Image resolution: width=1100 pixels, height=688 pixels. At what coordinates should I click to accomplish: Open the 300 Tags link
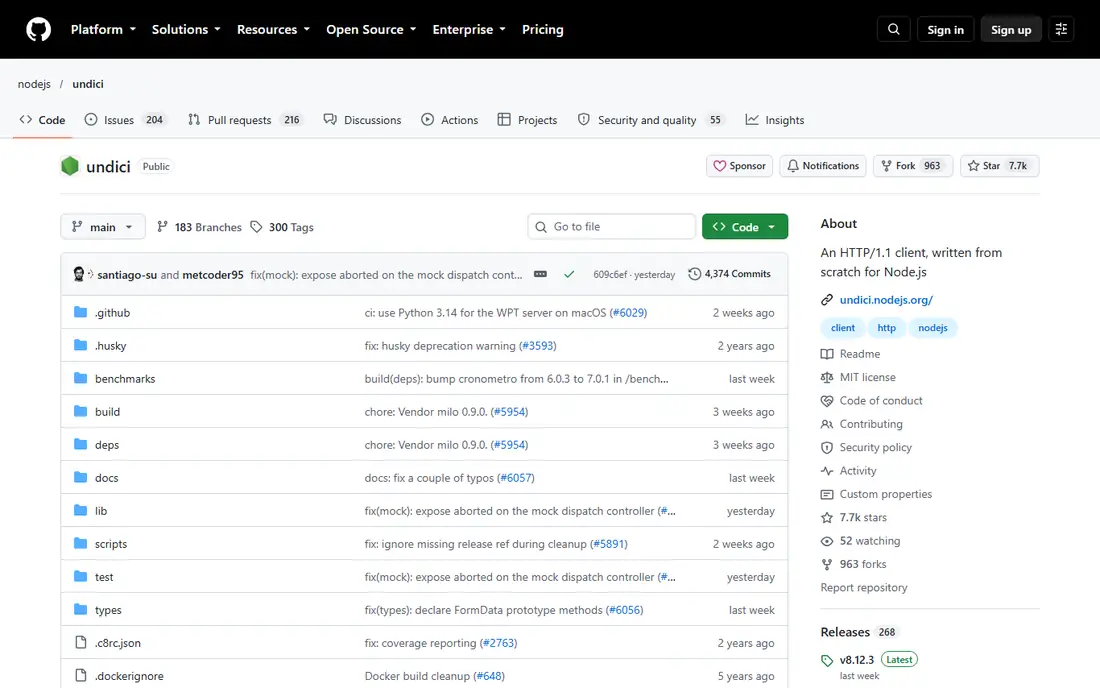pyautogui.click(x=282, y=227)
